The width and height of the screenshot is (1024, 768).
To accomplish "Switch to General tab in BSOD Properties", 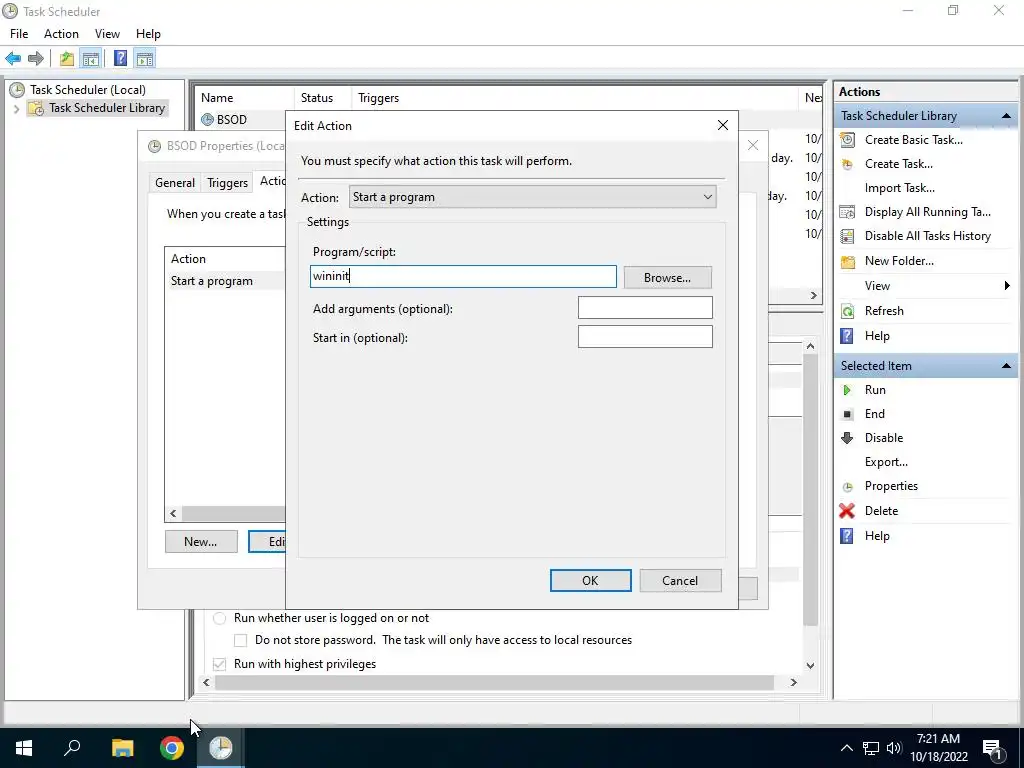I will (175, 183).
